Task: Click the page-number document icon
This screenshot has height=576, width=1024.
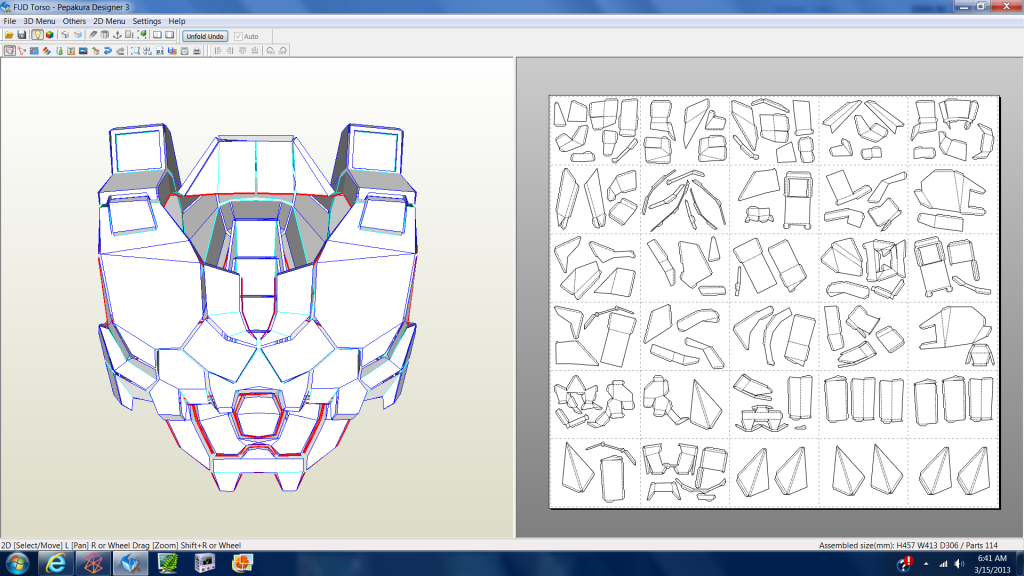Action: coord(159,51)
